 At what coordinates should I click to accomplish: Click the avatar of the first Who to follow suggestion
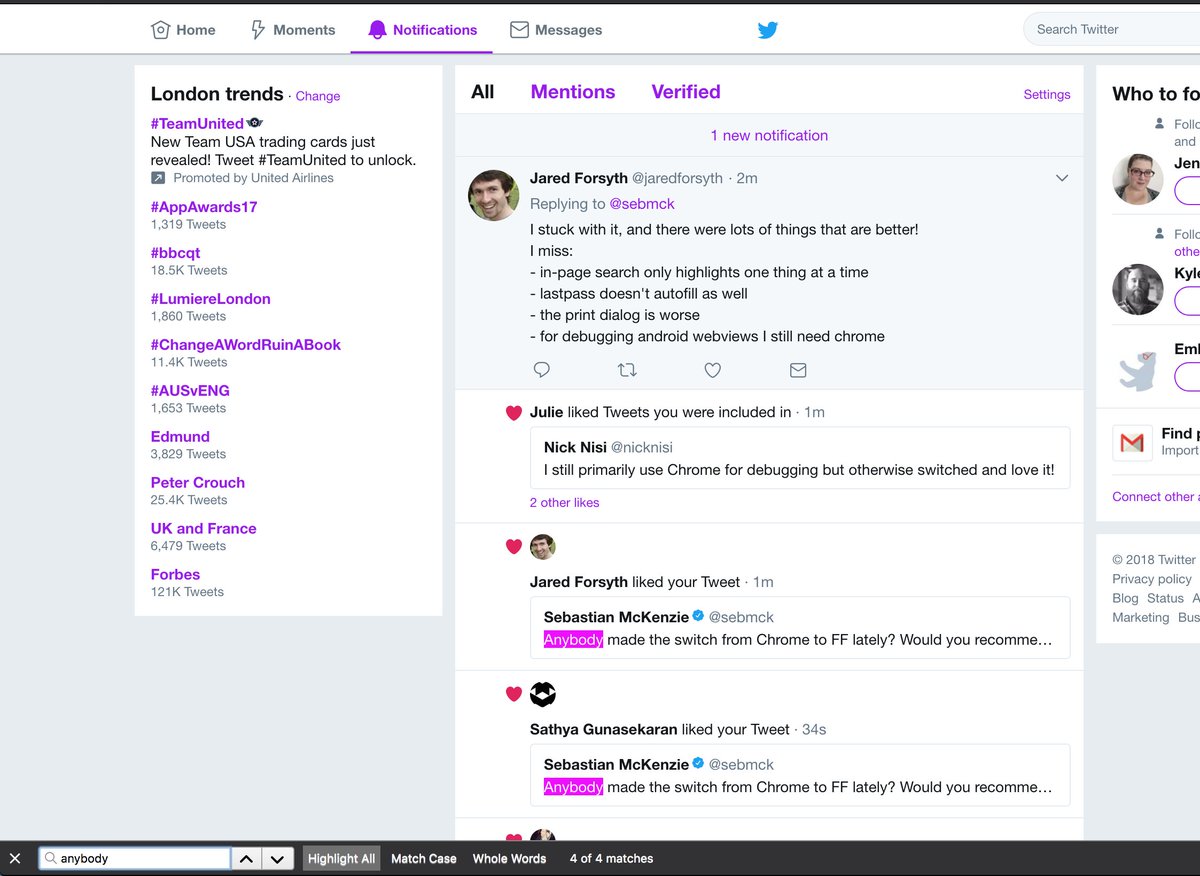(x=1138, y=179)
